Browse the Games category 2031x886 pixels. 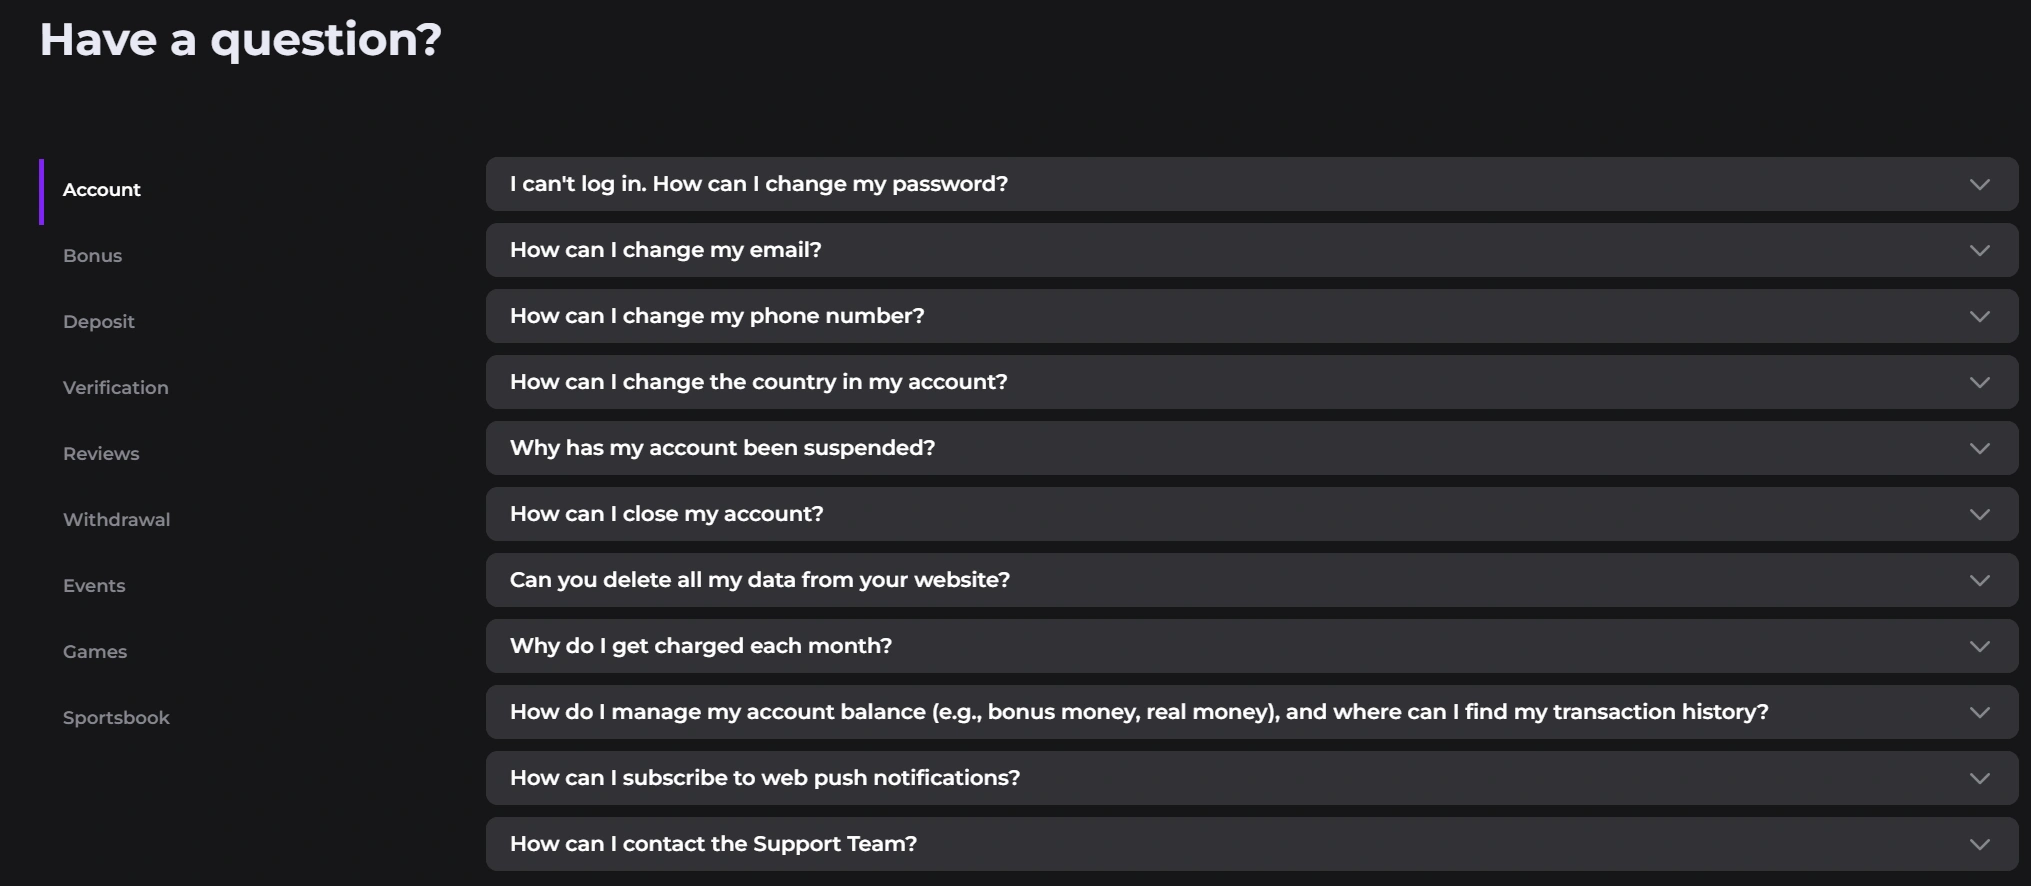point(95,651)
